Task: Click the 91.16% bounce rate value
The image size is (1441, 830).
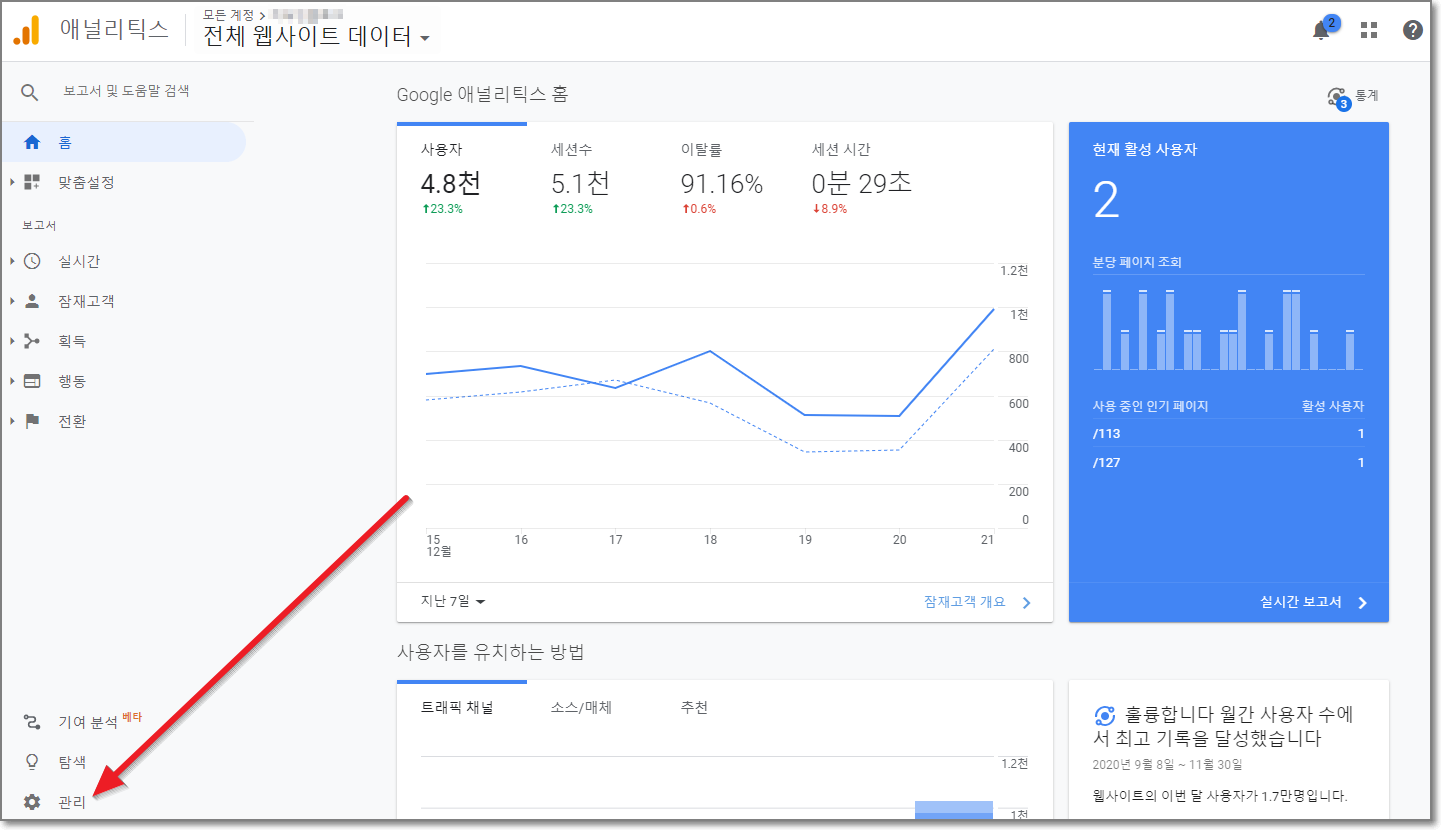Action: click(x=722, y=184)
